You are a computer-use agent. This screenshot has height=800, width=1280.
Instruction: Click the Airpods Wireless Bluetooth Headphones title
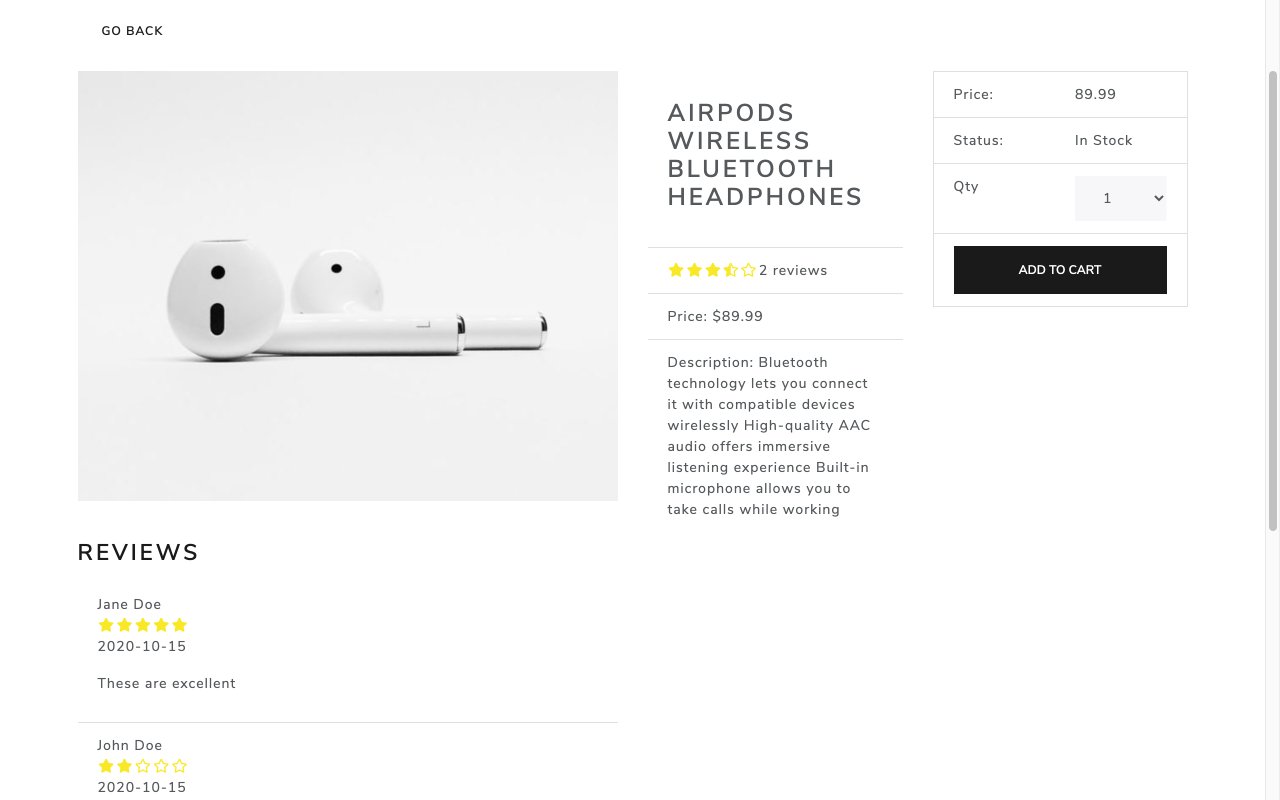(765, 155)
